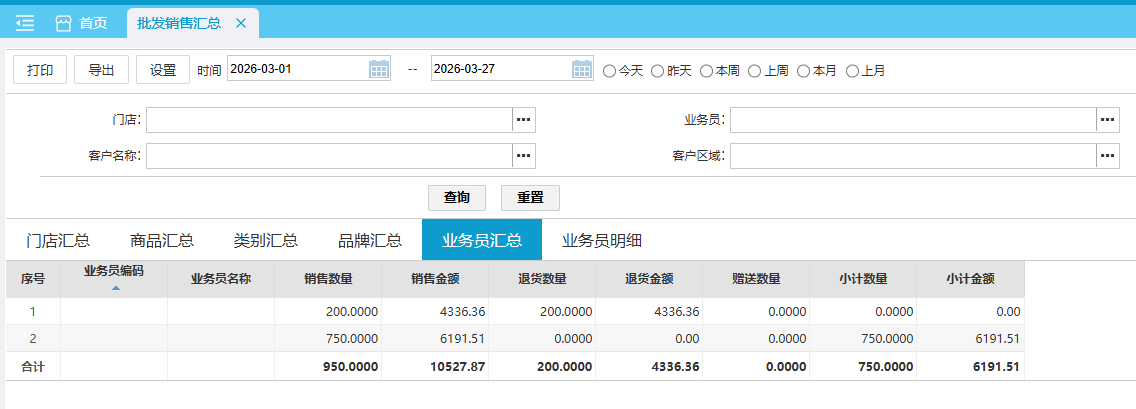The image size is (1136, 409).
Task: Collapse the sidebar menu icon
Action: 25,23
